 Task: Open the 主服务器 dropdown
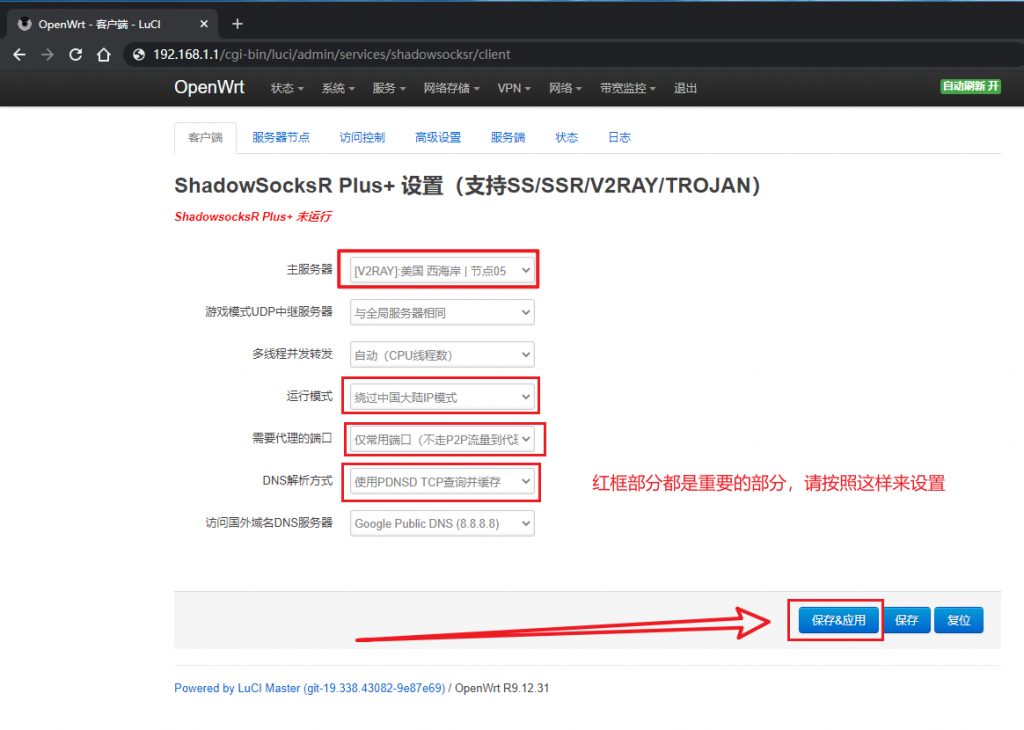442,270
